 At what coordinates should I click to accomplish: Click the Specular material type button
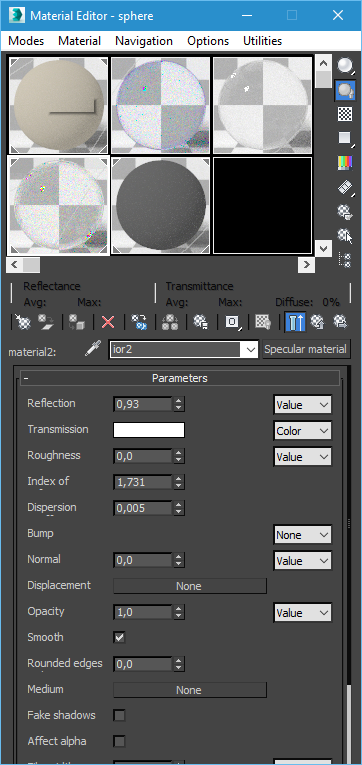pyautogui.click(x=306, y=349)
